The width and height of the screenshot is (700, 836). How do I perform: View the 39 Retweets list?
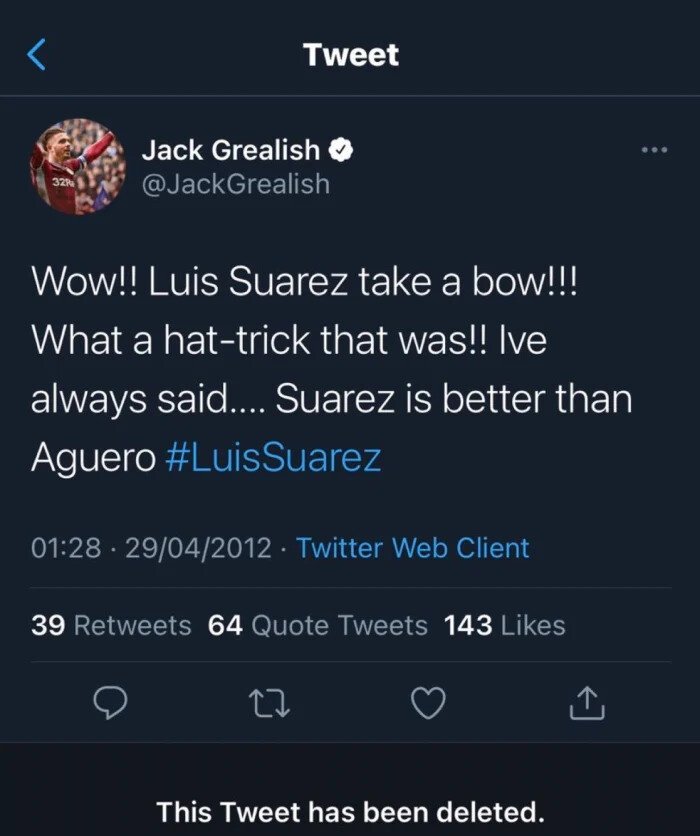[x=111, y=626]
